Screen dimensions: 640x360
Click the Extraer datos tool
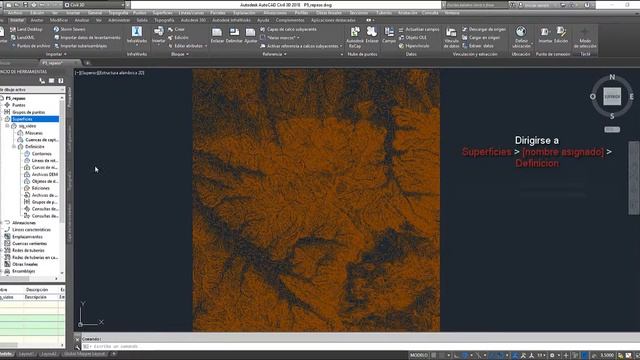pyautogui.click(x=478, y=46)
